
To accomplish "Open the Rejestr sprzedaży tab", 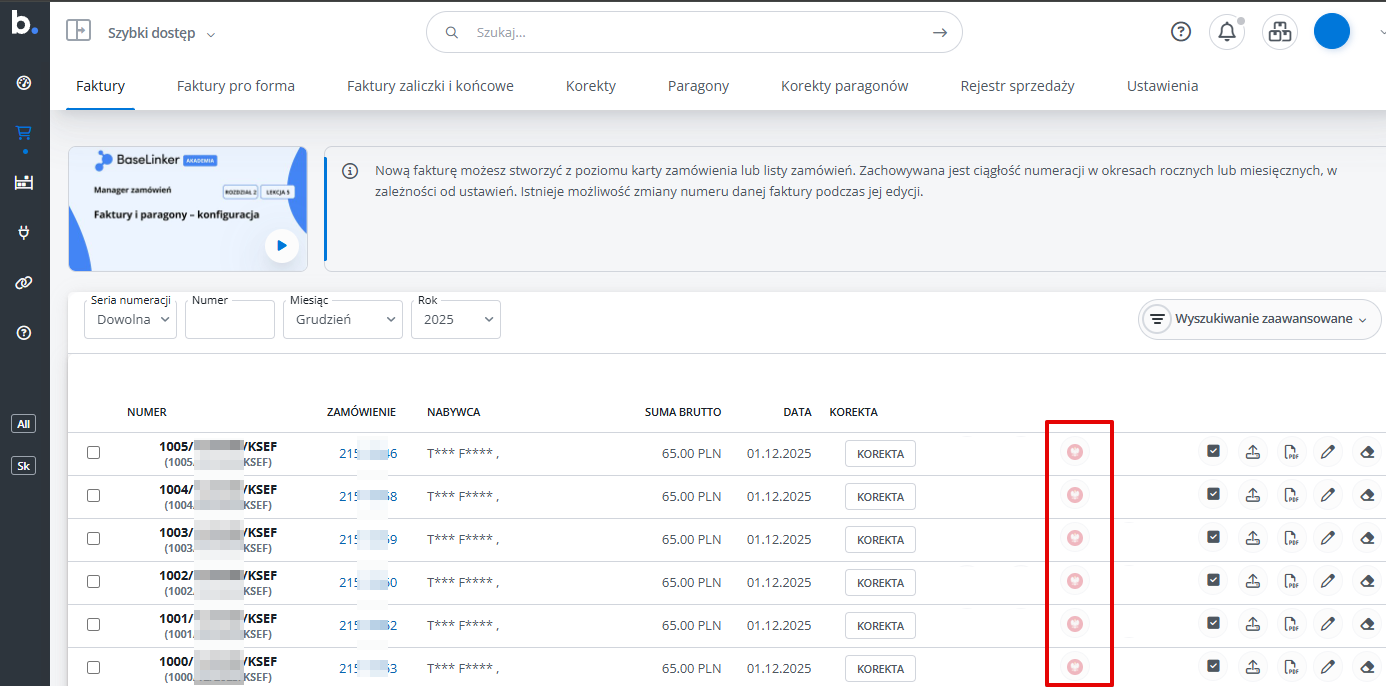I will [x=1017, y=86].
